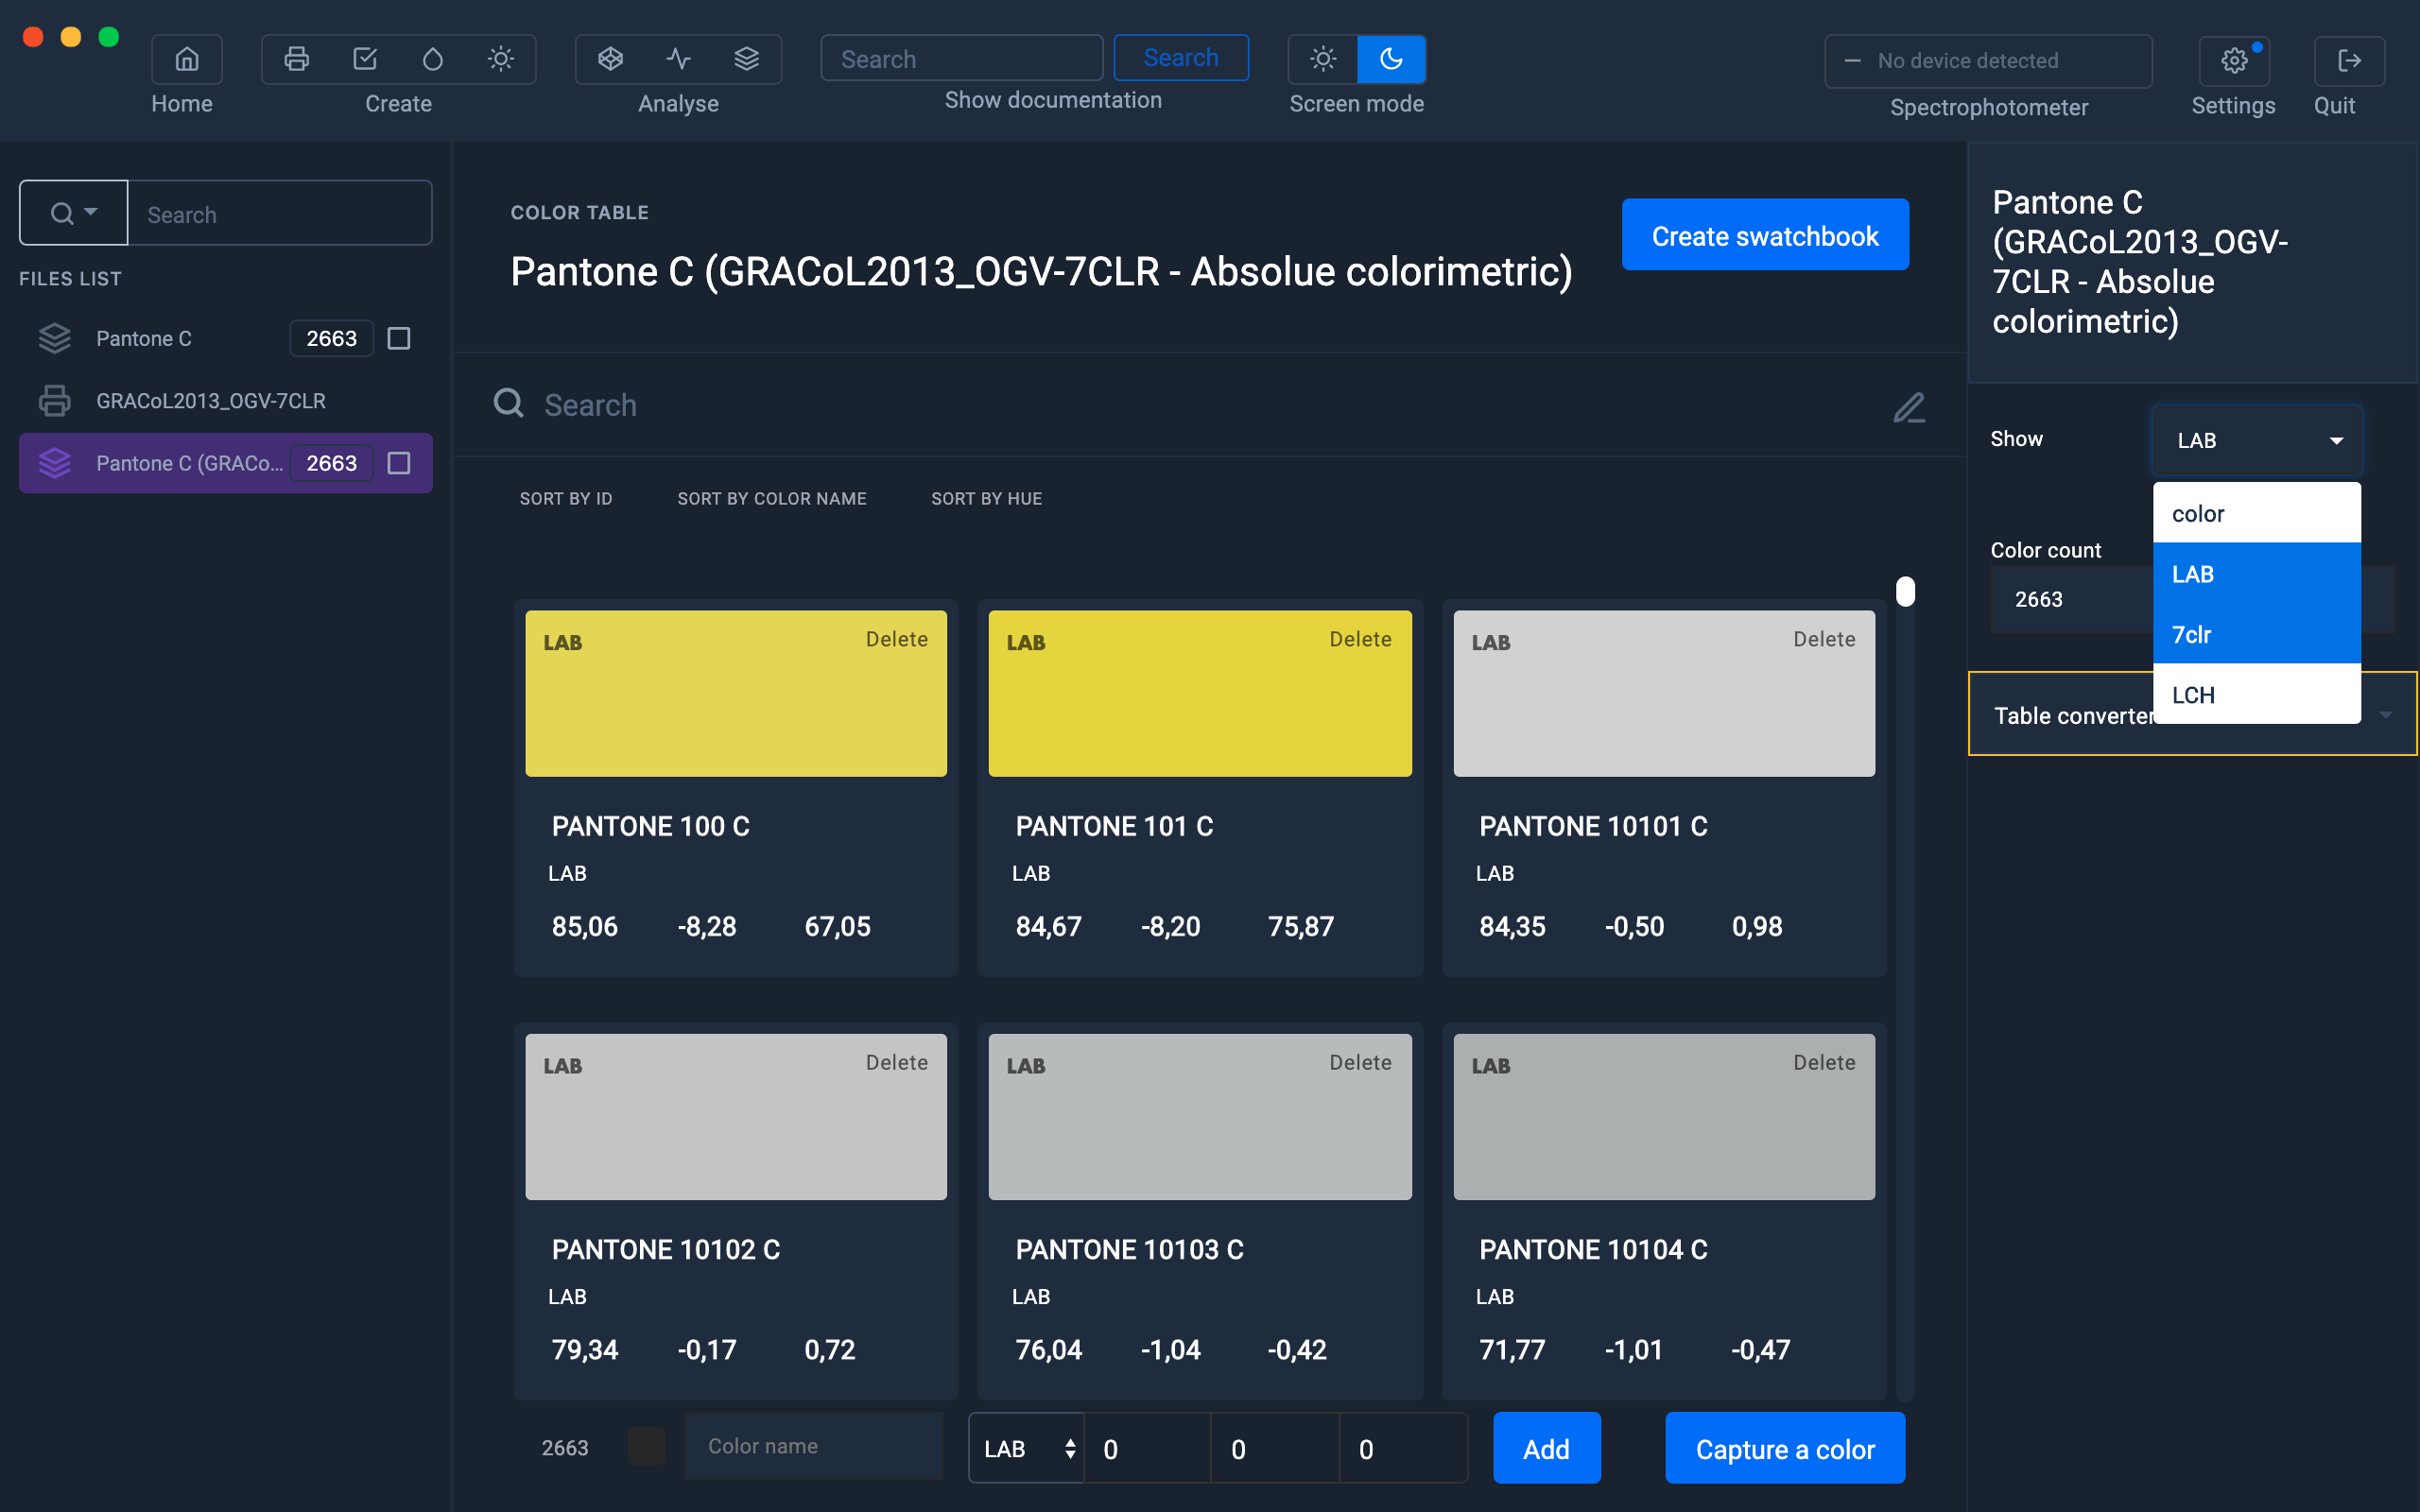Click the layers icon in Analyse group
The width and height of the screenshot is (2420, 1512).
coord(746,59)
